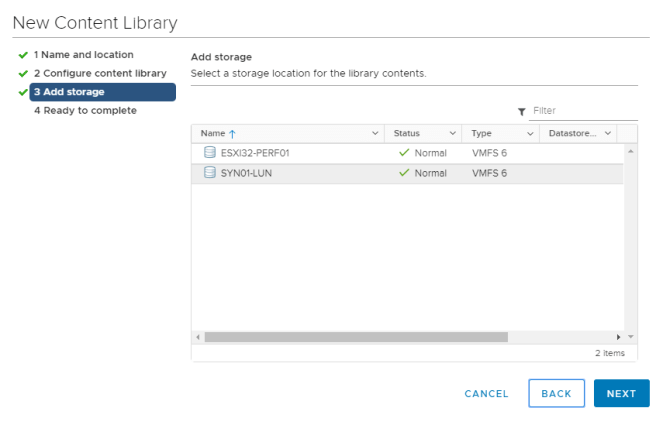Screen dimensions: 656x425
Task: Expand the Datastore column dropdown chevron
Action: 607,133
